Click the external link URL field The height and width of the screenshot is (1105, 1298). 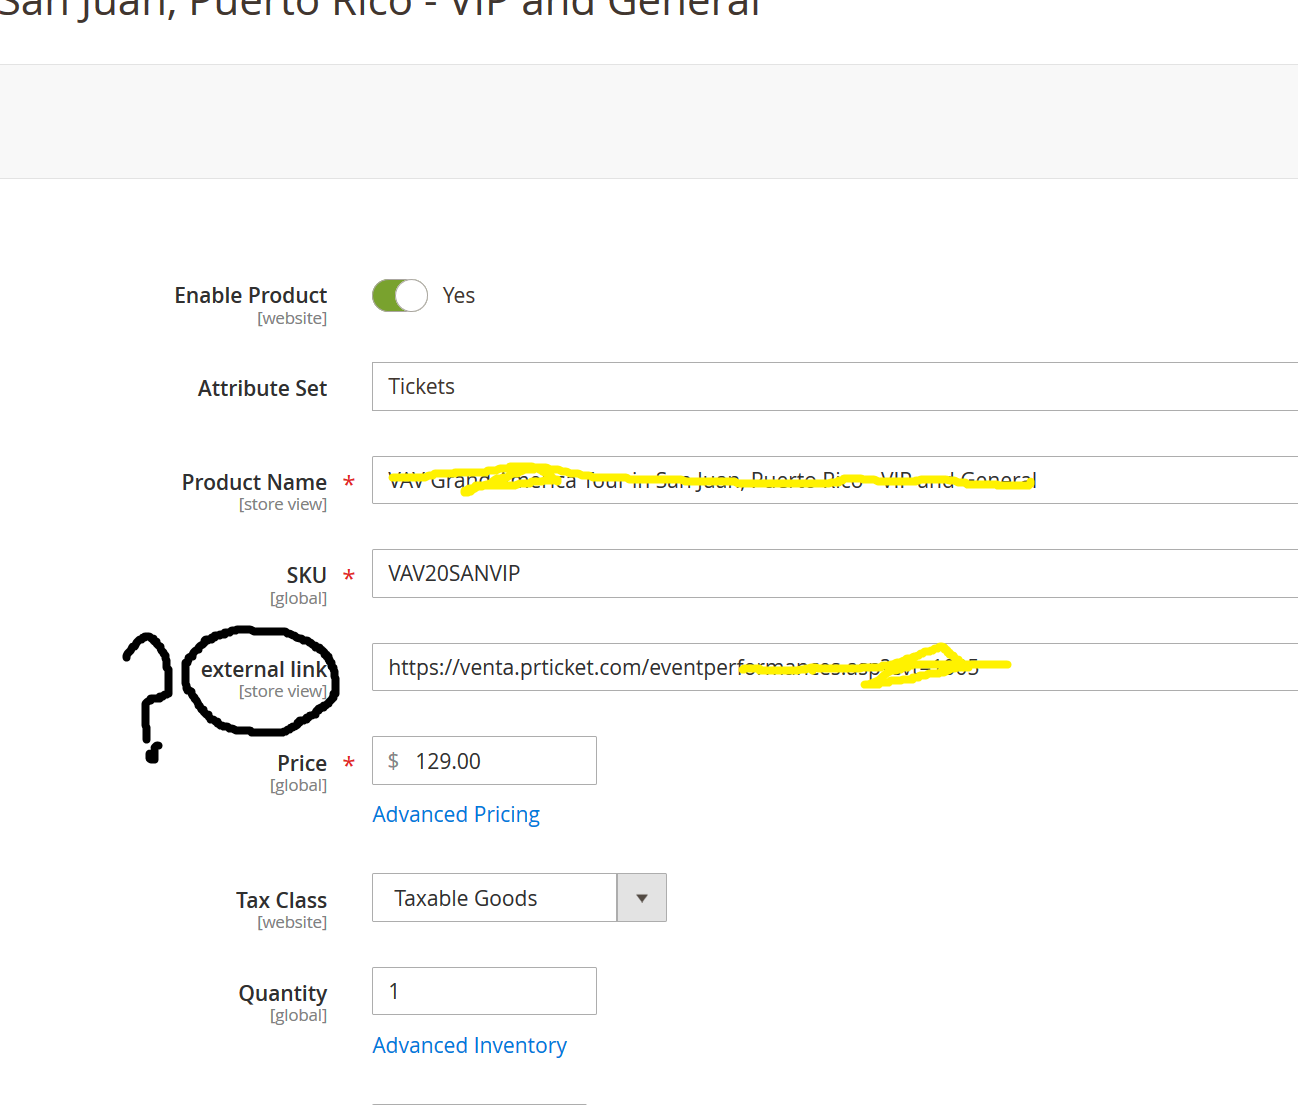(700, 667)
